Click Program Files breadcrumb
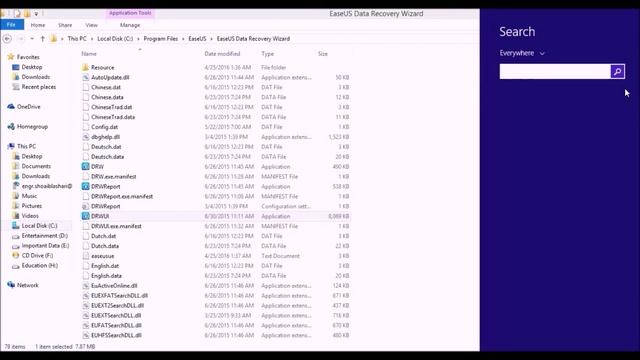The image size is (640, 360). [x=161, y=38]
